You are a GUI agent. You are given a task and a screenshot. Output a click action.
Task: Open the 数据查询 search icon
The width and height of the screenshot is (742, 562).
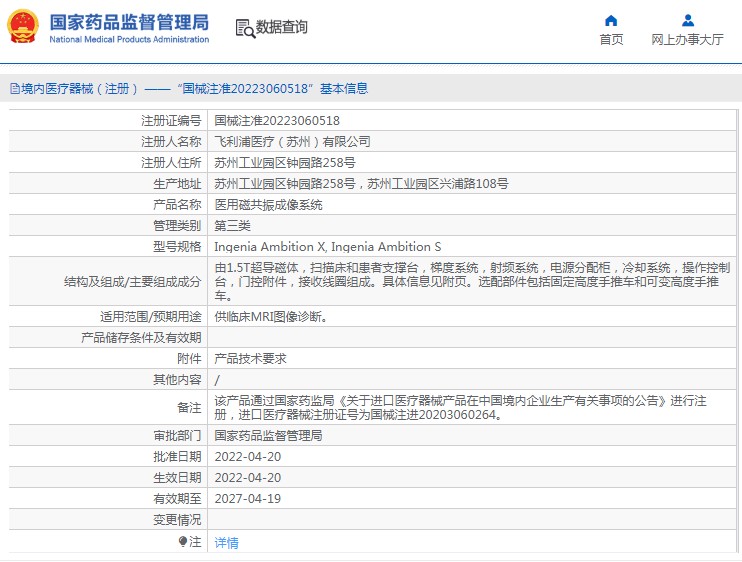pos(245,28)
